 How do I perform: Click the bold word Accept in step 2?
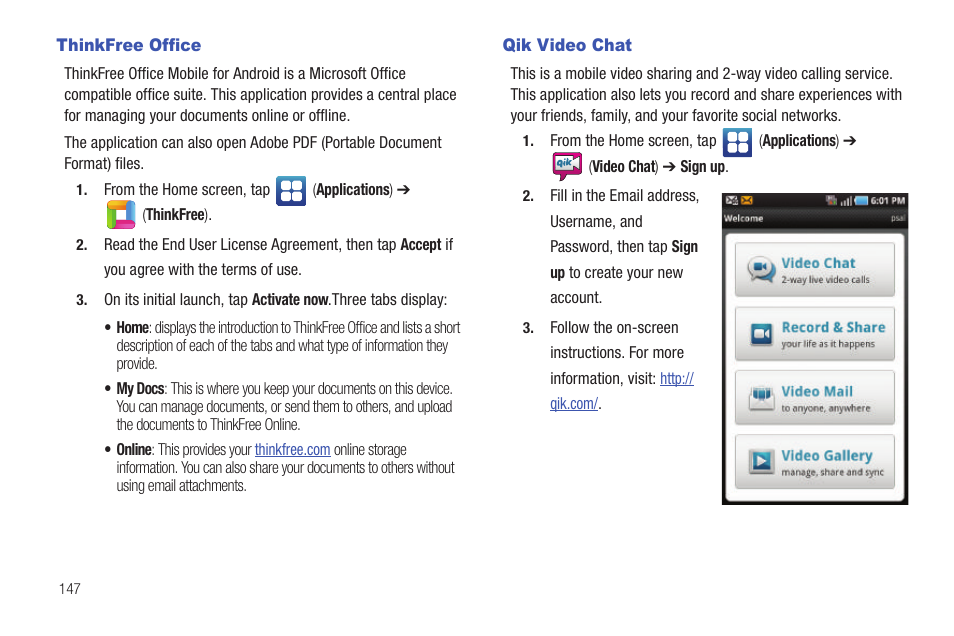[x=420, y=245]
